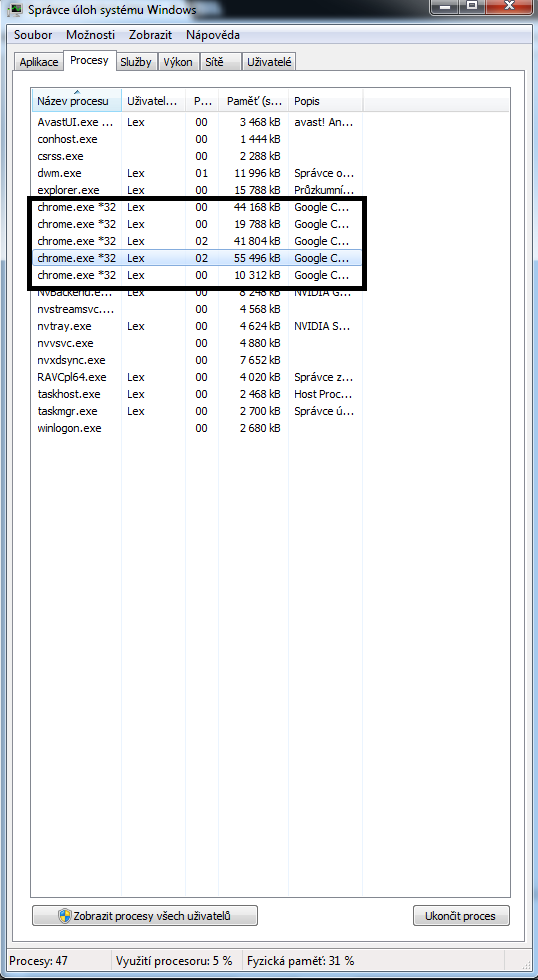Switch to the Procesy tab
The width and height of the screenshot is (538, 980).
click(x=89, y=61)
